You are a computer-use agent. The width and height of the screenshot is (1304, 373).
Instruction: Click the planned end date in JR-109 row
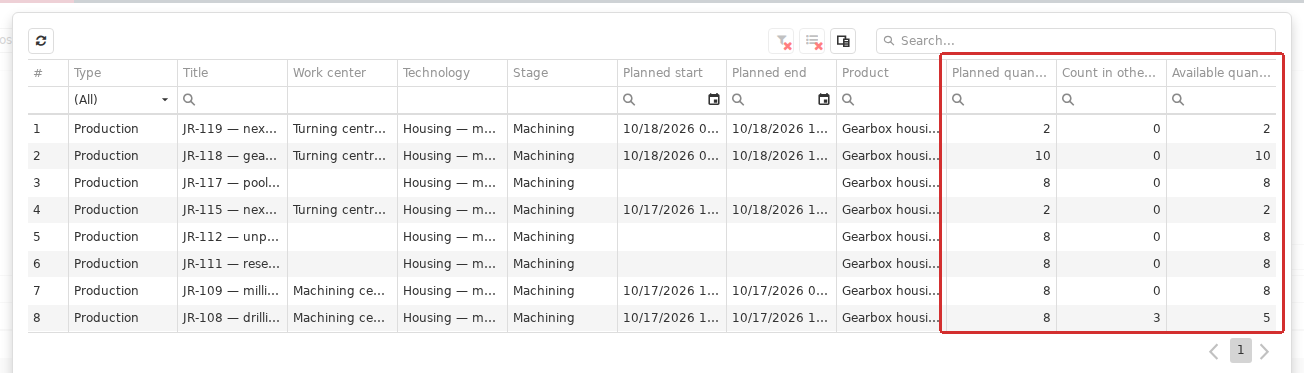click(782, 291)
